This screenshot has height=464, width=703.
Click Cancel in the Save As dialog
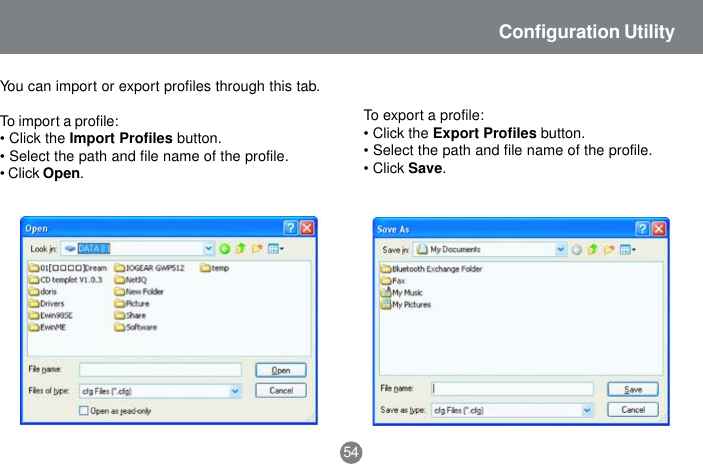point(633,410)
